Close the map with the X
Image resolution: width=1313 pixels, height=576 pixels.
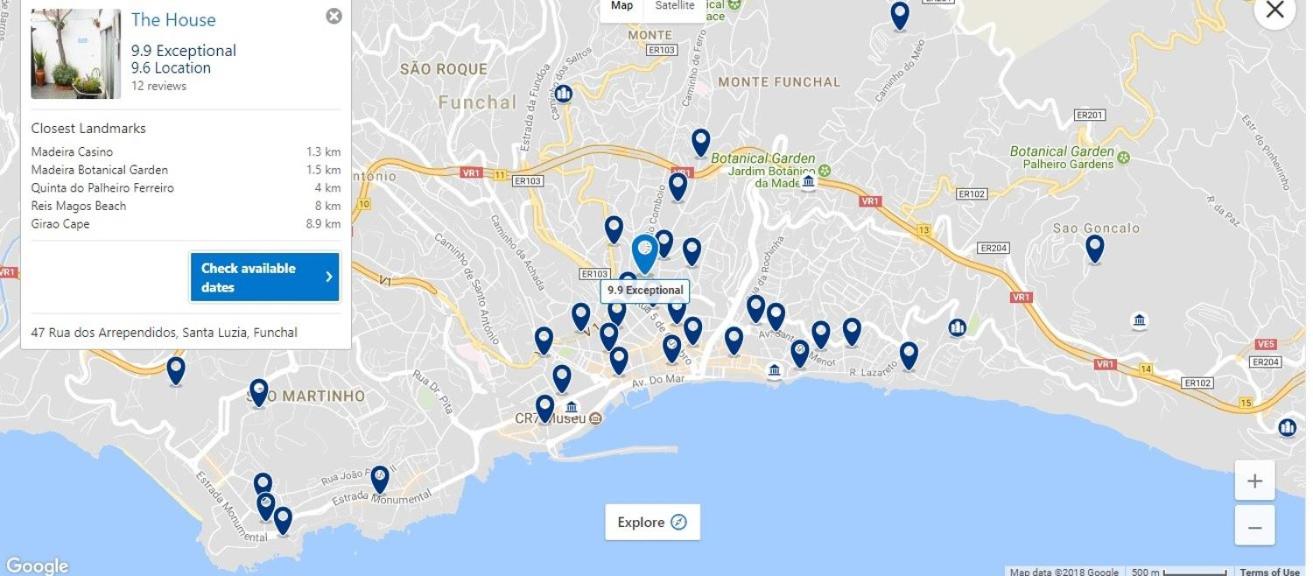pyautogui.click(x=1274, y=10)
